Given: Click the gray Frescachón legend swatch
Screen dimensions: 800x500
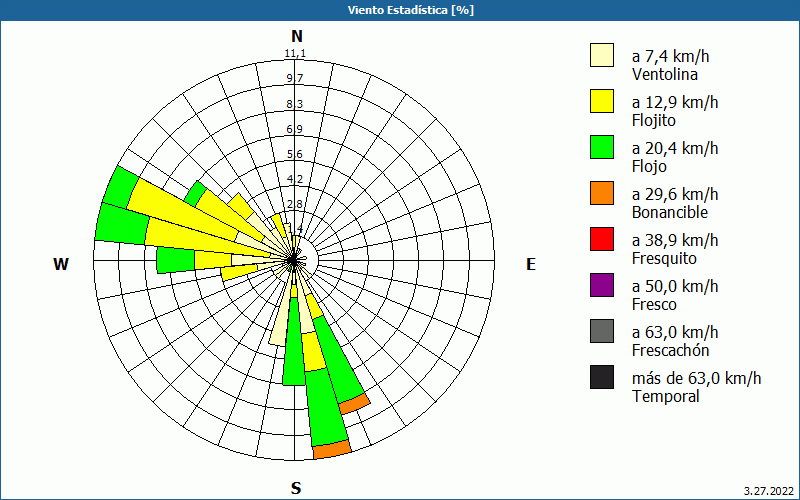Looking at the screenshot, I should pos(602,331).
